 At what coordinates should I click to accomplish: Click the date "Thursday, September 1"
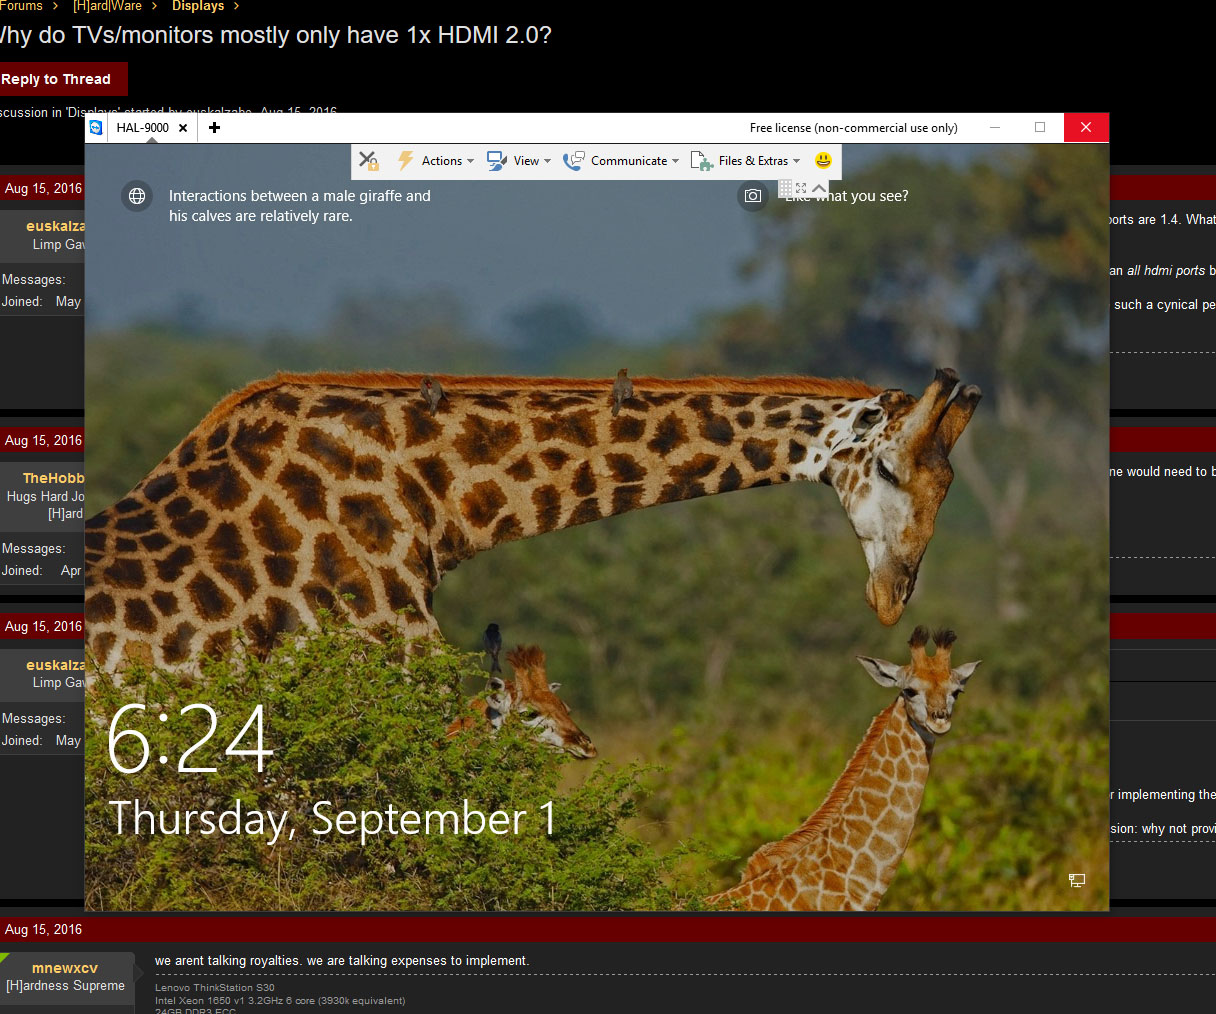pyautogui.click(x=332, y=818)
